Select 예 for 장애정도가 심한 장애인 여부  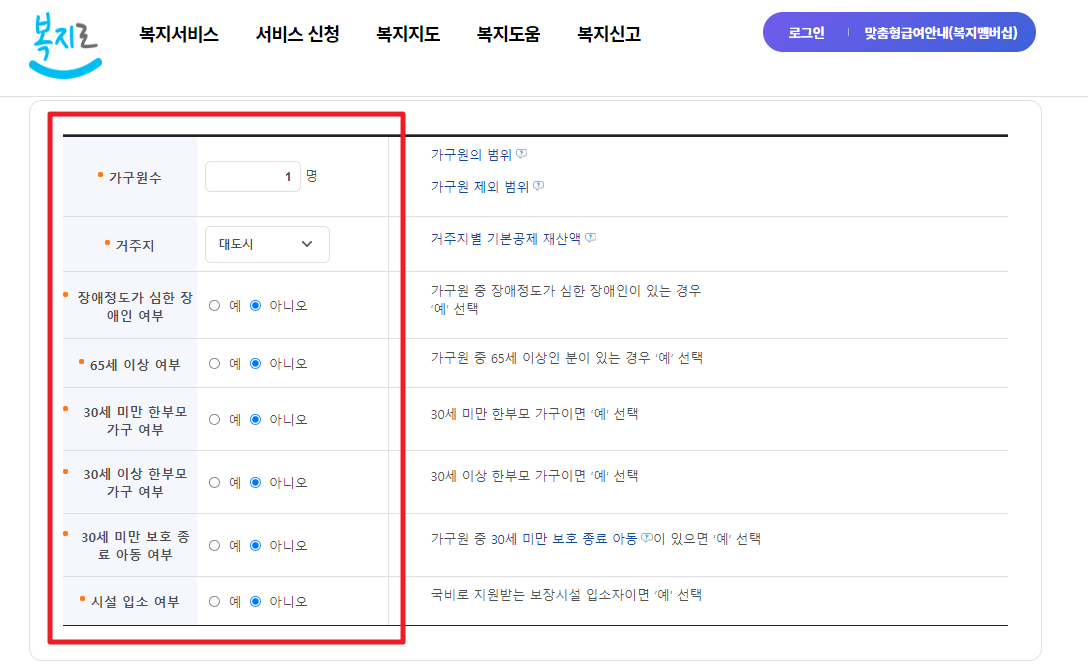coord(214,305)
